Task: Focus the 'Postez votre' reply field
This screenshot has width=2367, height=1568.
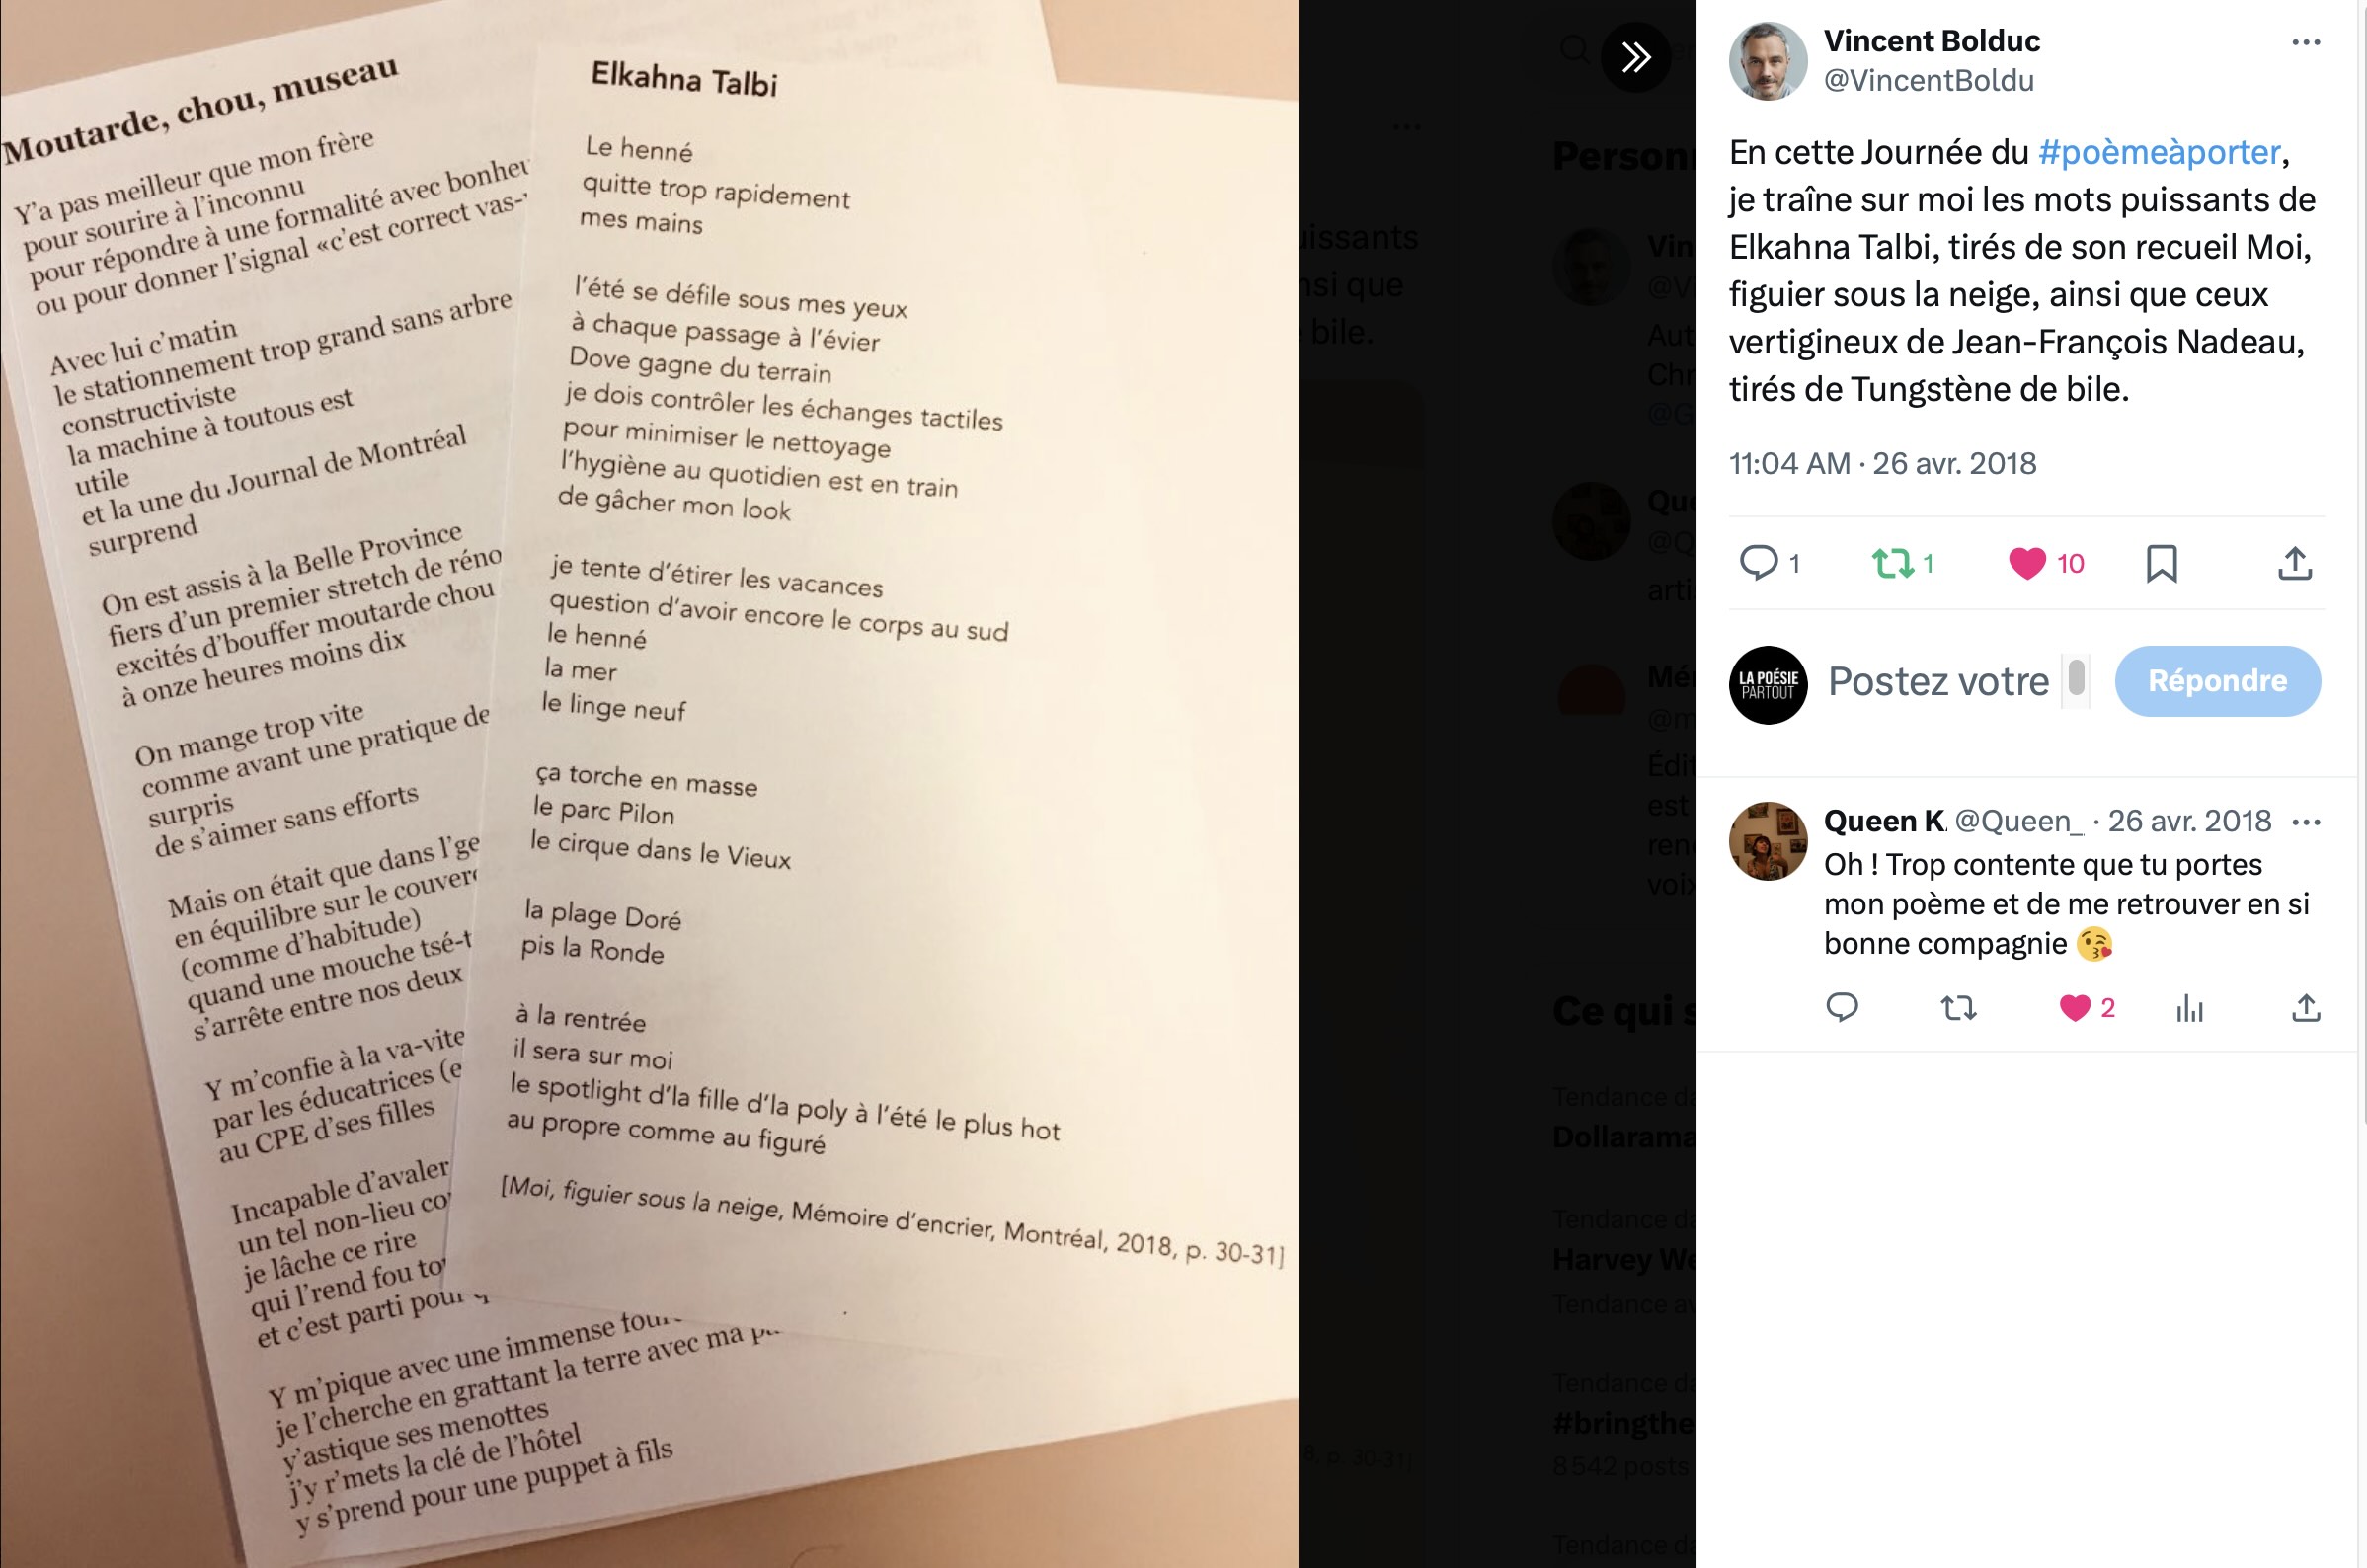Action: click(1938, 681)
